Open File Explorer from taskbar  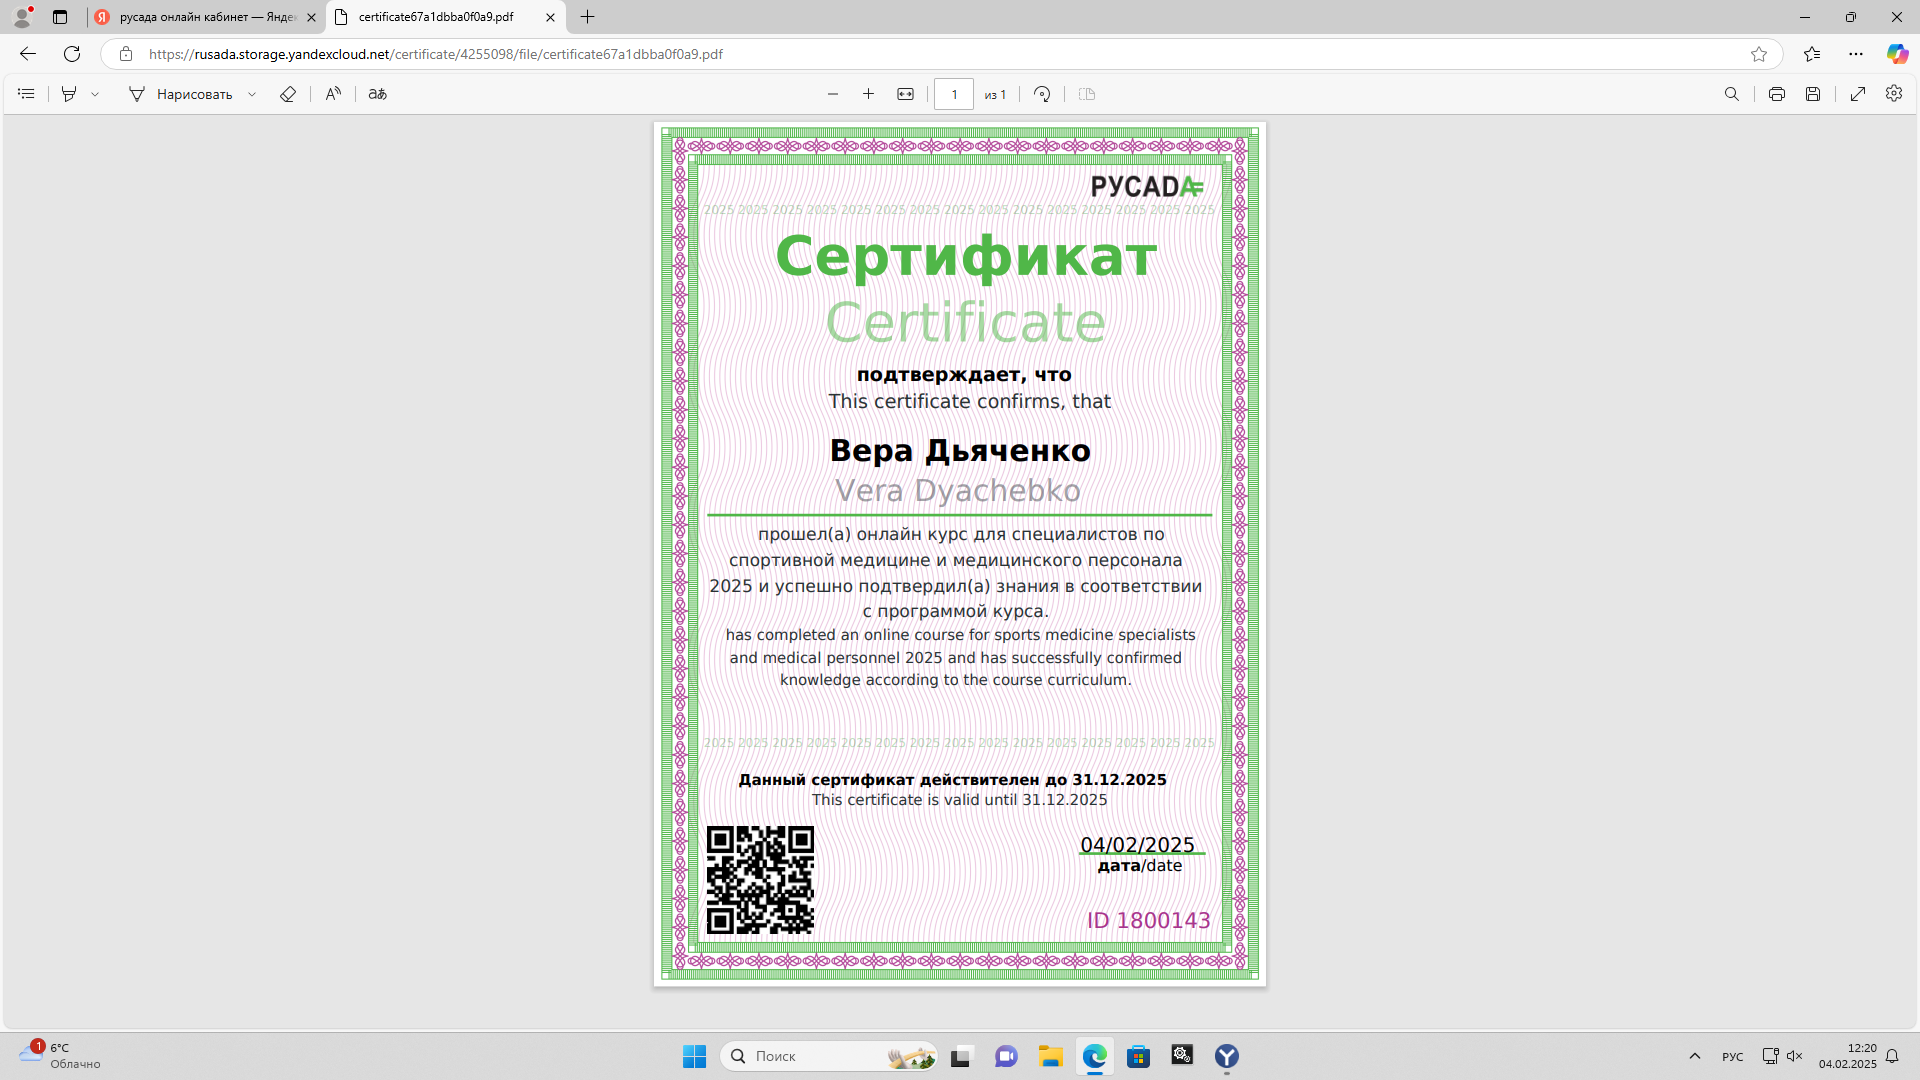(1050, 1056)
